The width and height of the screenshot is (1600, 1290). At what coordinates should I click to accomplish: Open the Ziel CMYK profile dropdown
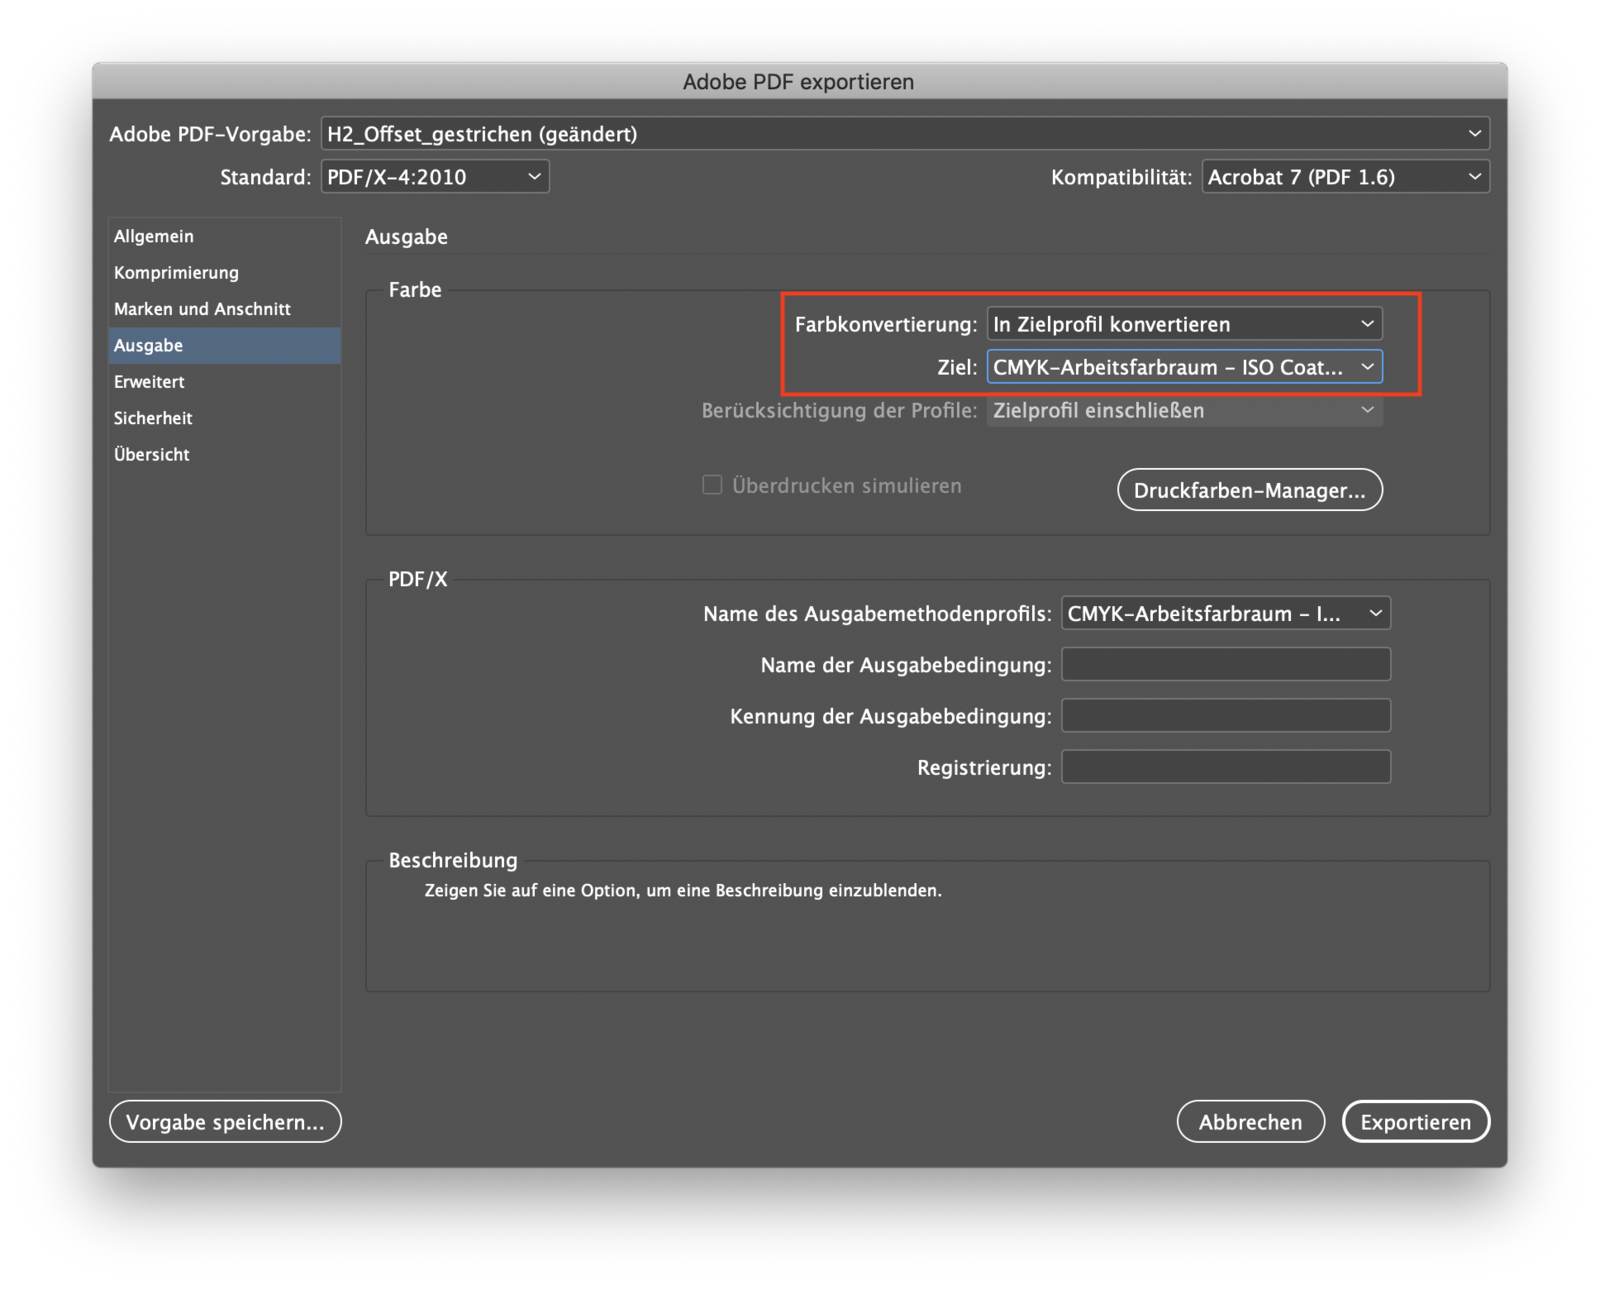click(x=1184, y=367)
